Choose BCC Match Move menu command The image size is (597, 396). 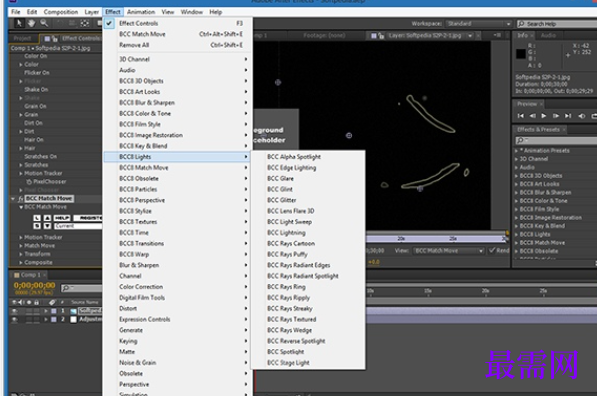pos(178,34)
